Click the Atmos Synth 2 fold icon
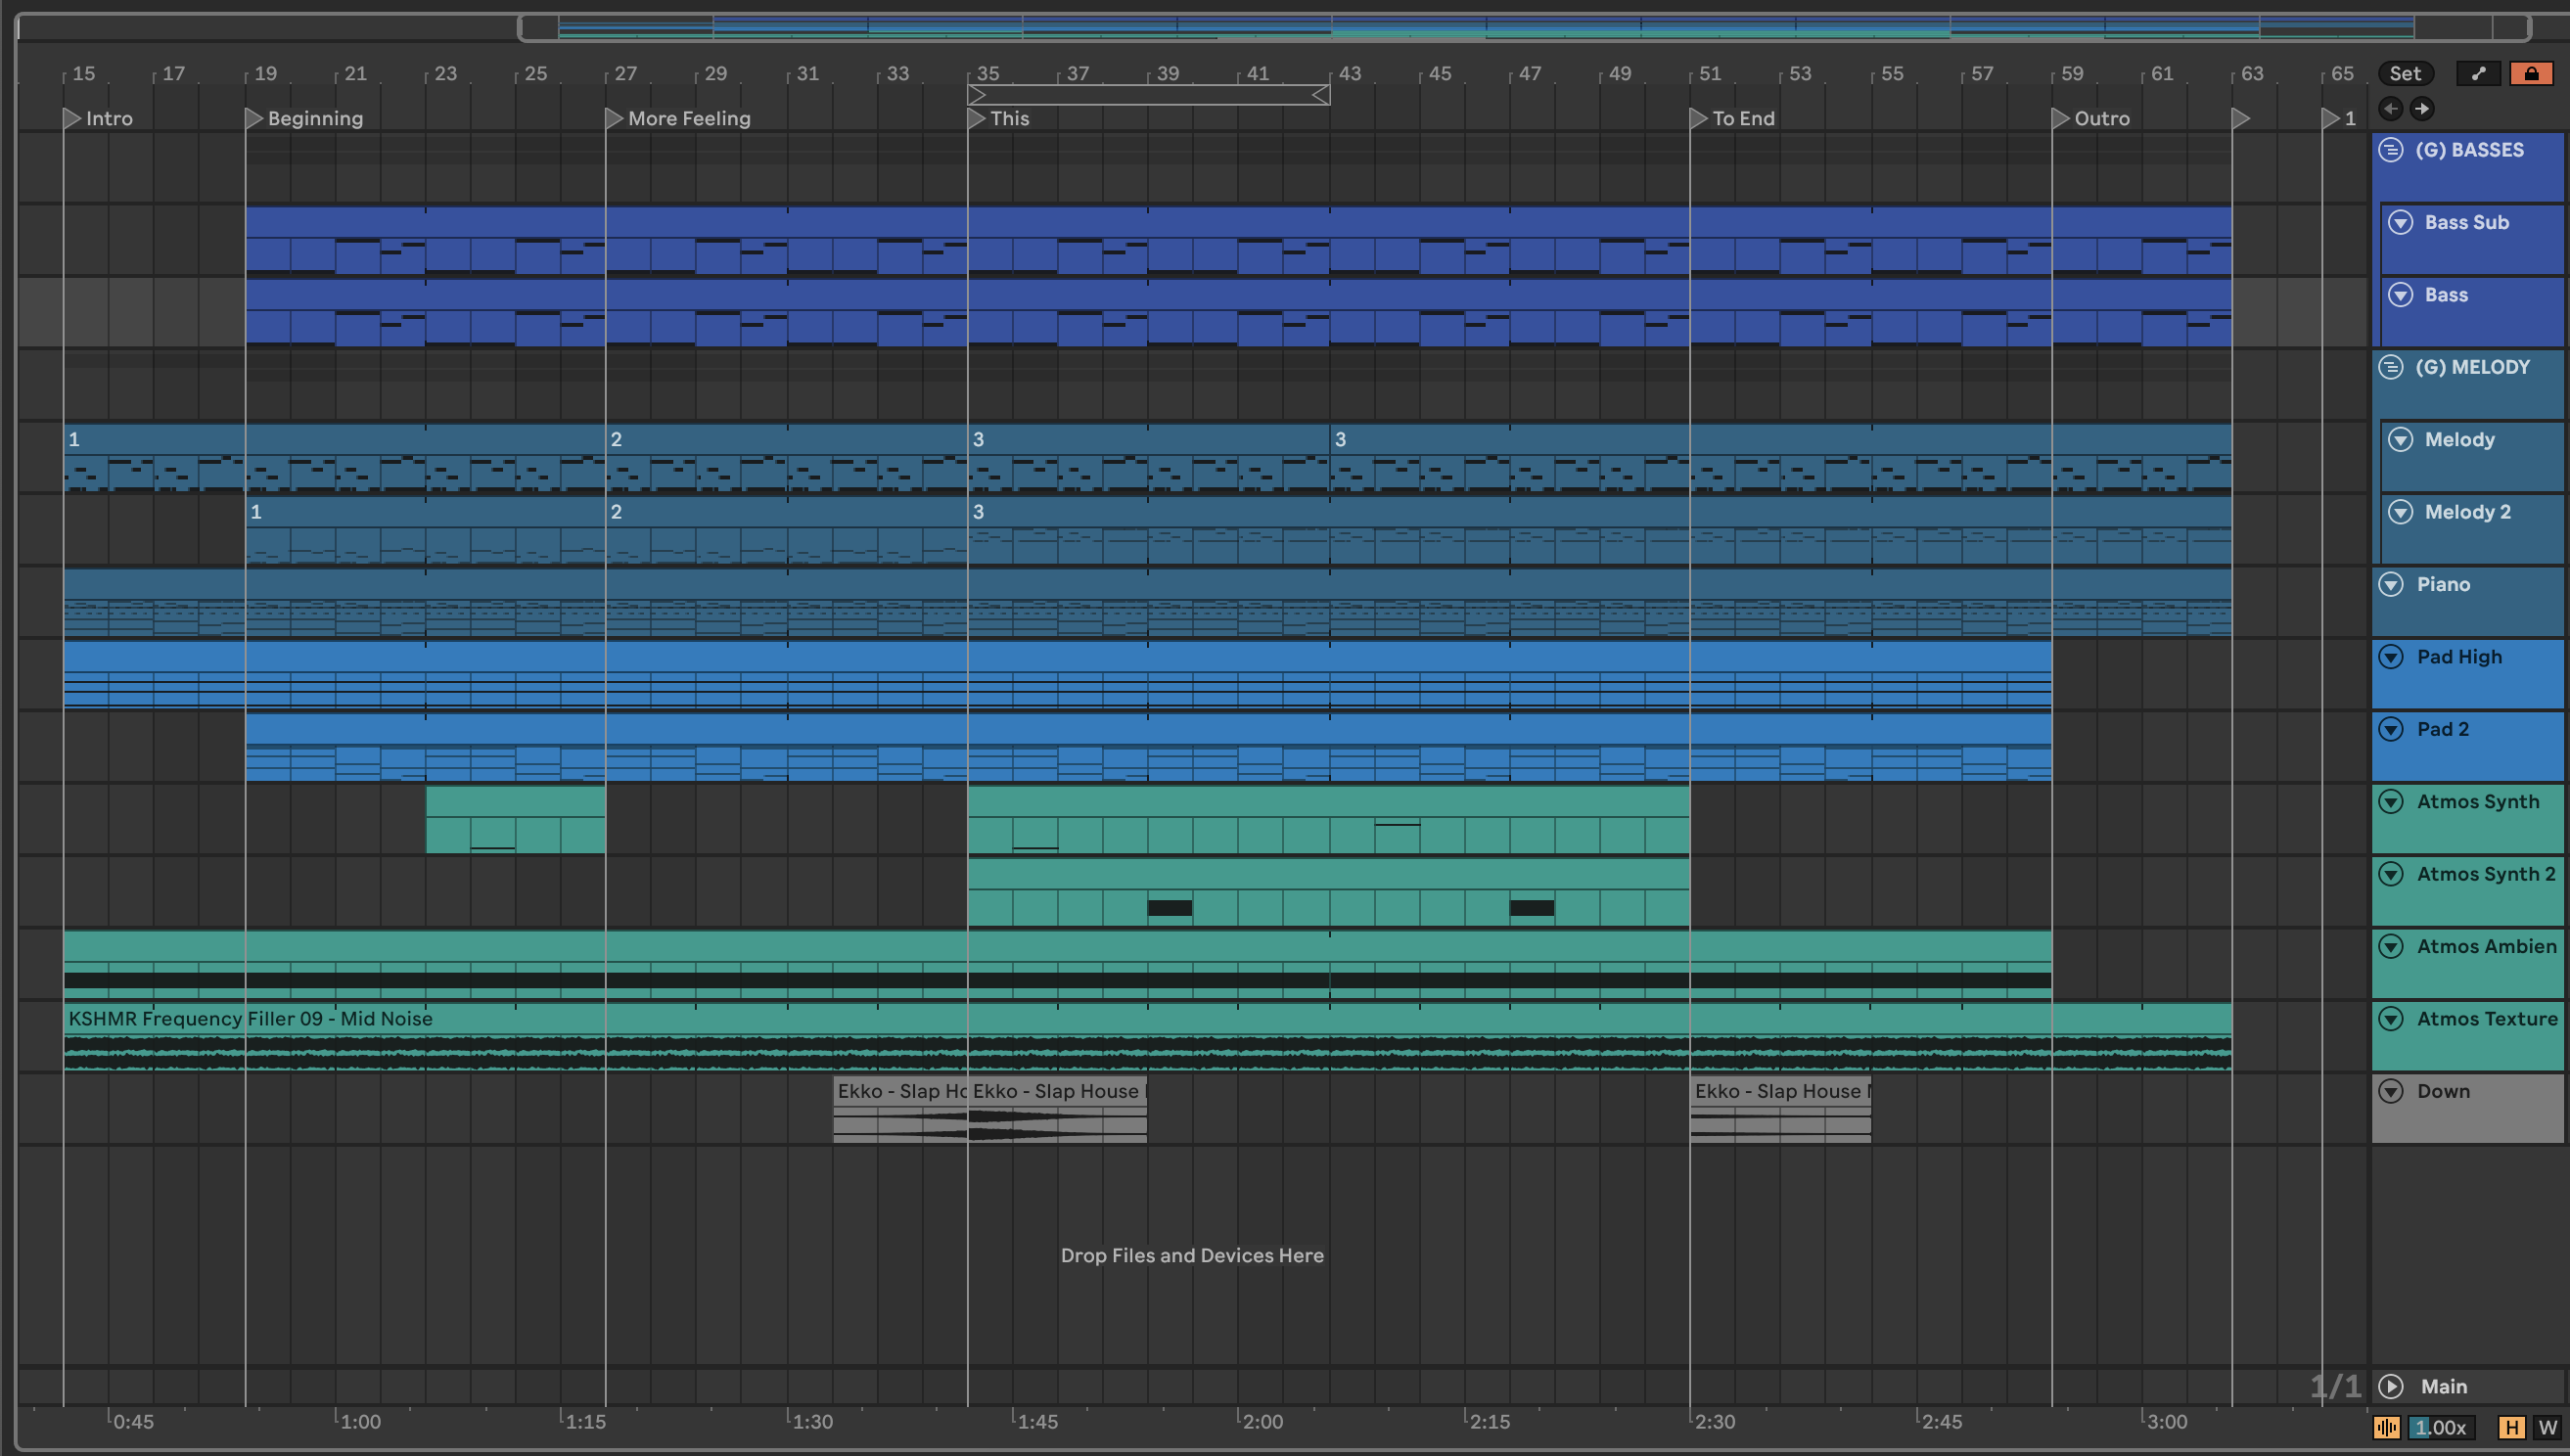 tap(2390, 874)
